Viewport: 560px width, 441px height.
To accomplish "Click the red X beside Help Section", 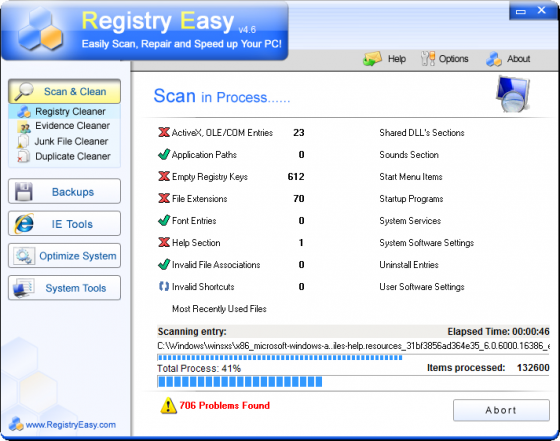I will (164, 242).
